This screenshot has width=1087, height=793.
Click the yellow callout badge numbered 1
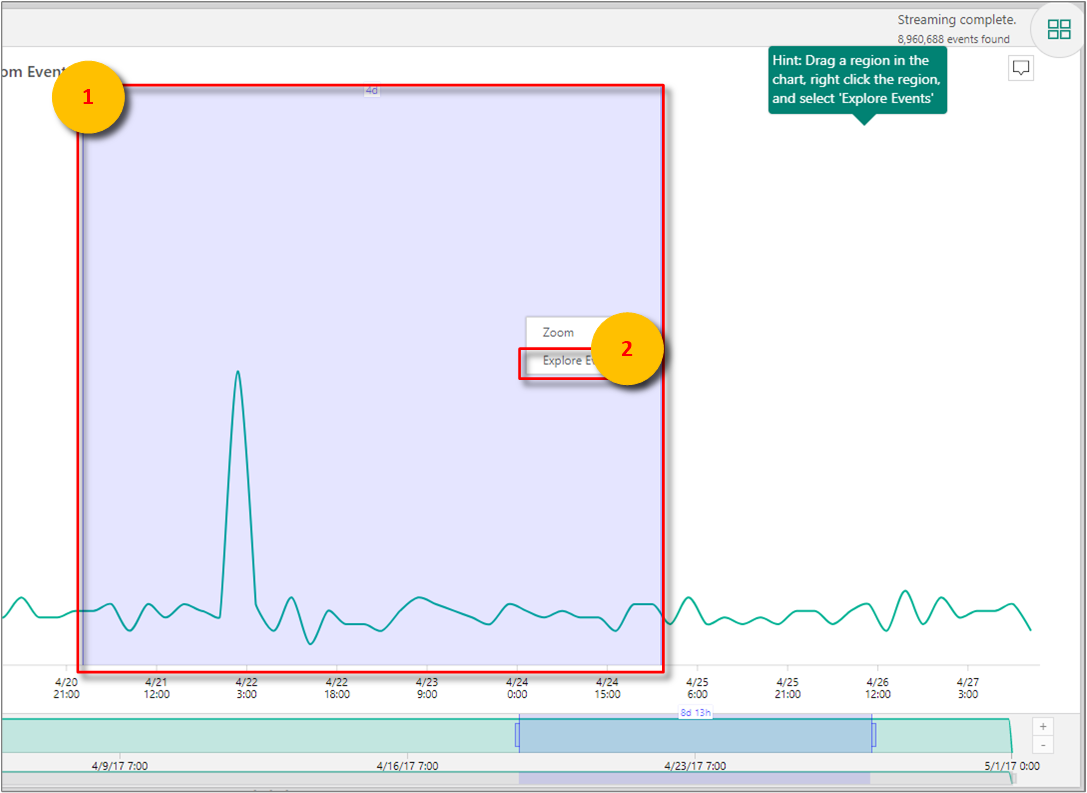coord(88,97)
